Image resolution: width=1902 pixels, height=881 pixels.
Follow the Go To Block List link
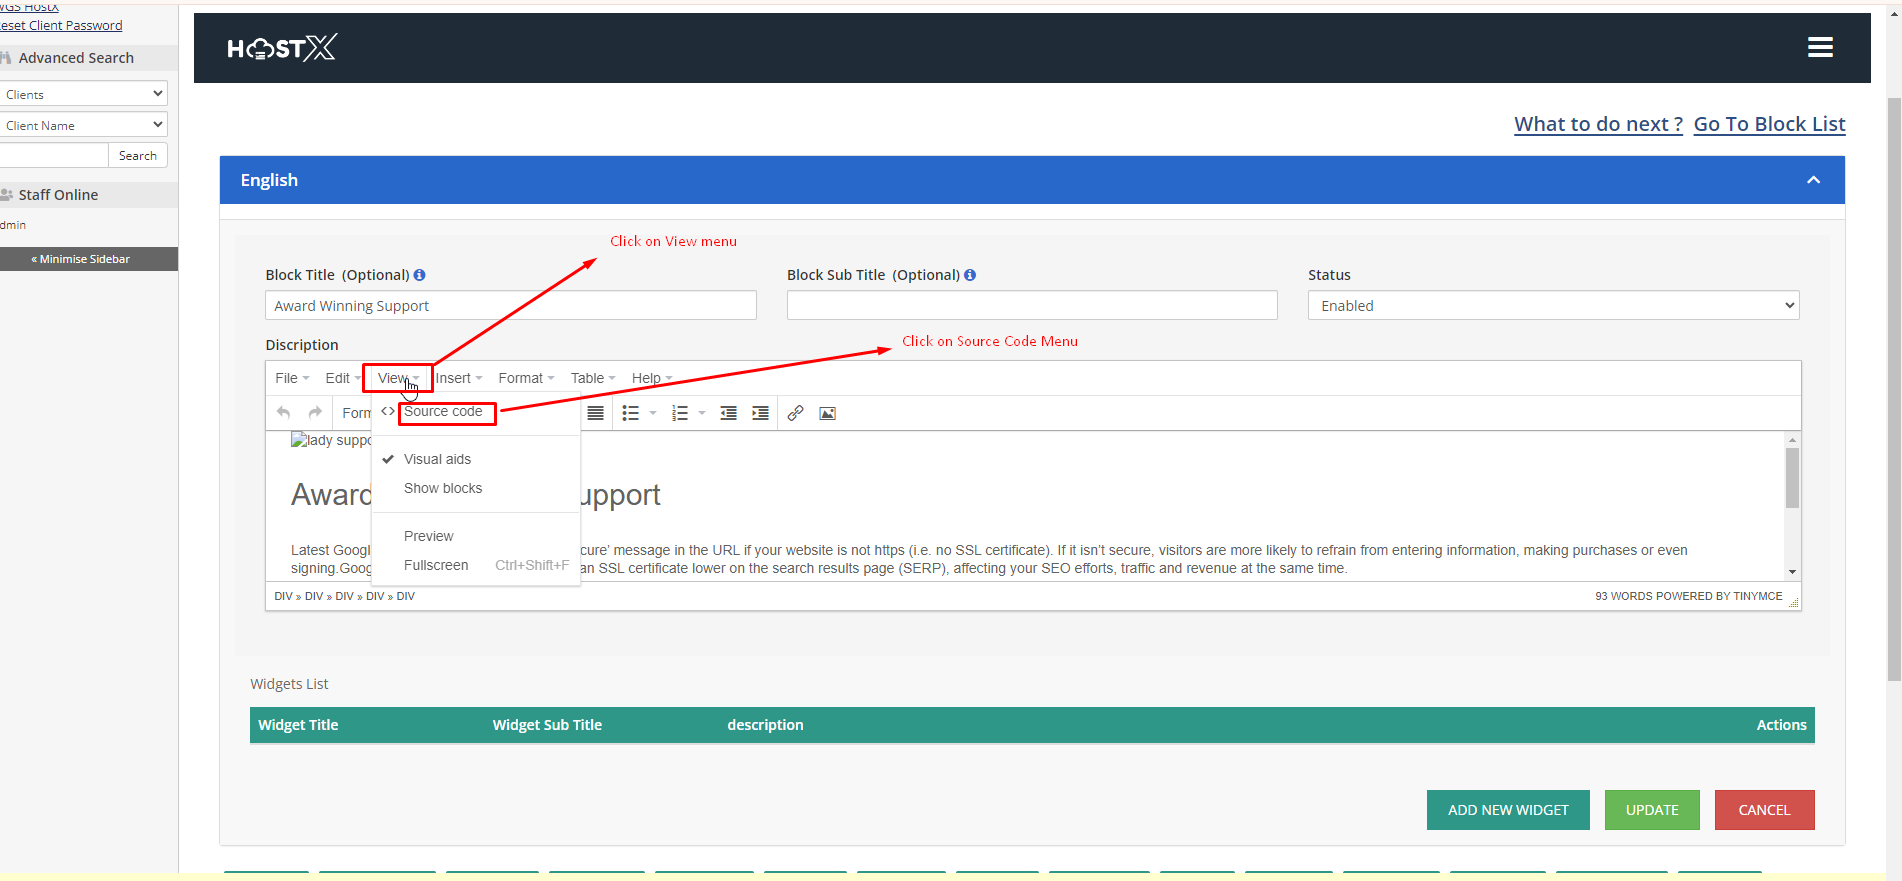click(x=1769, y=124)
